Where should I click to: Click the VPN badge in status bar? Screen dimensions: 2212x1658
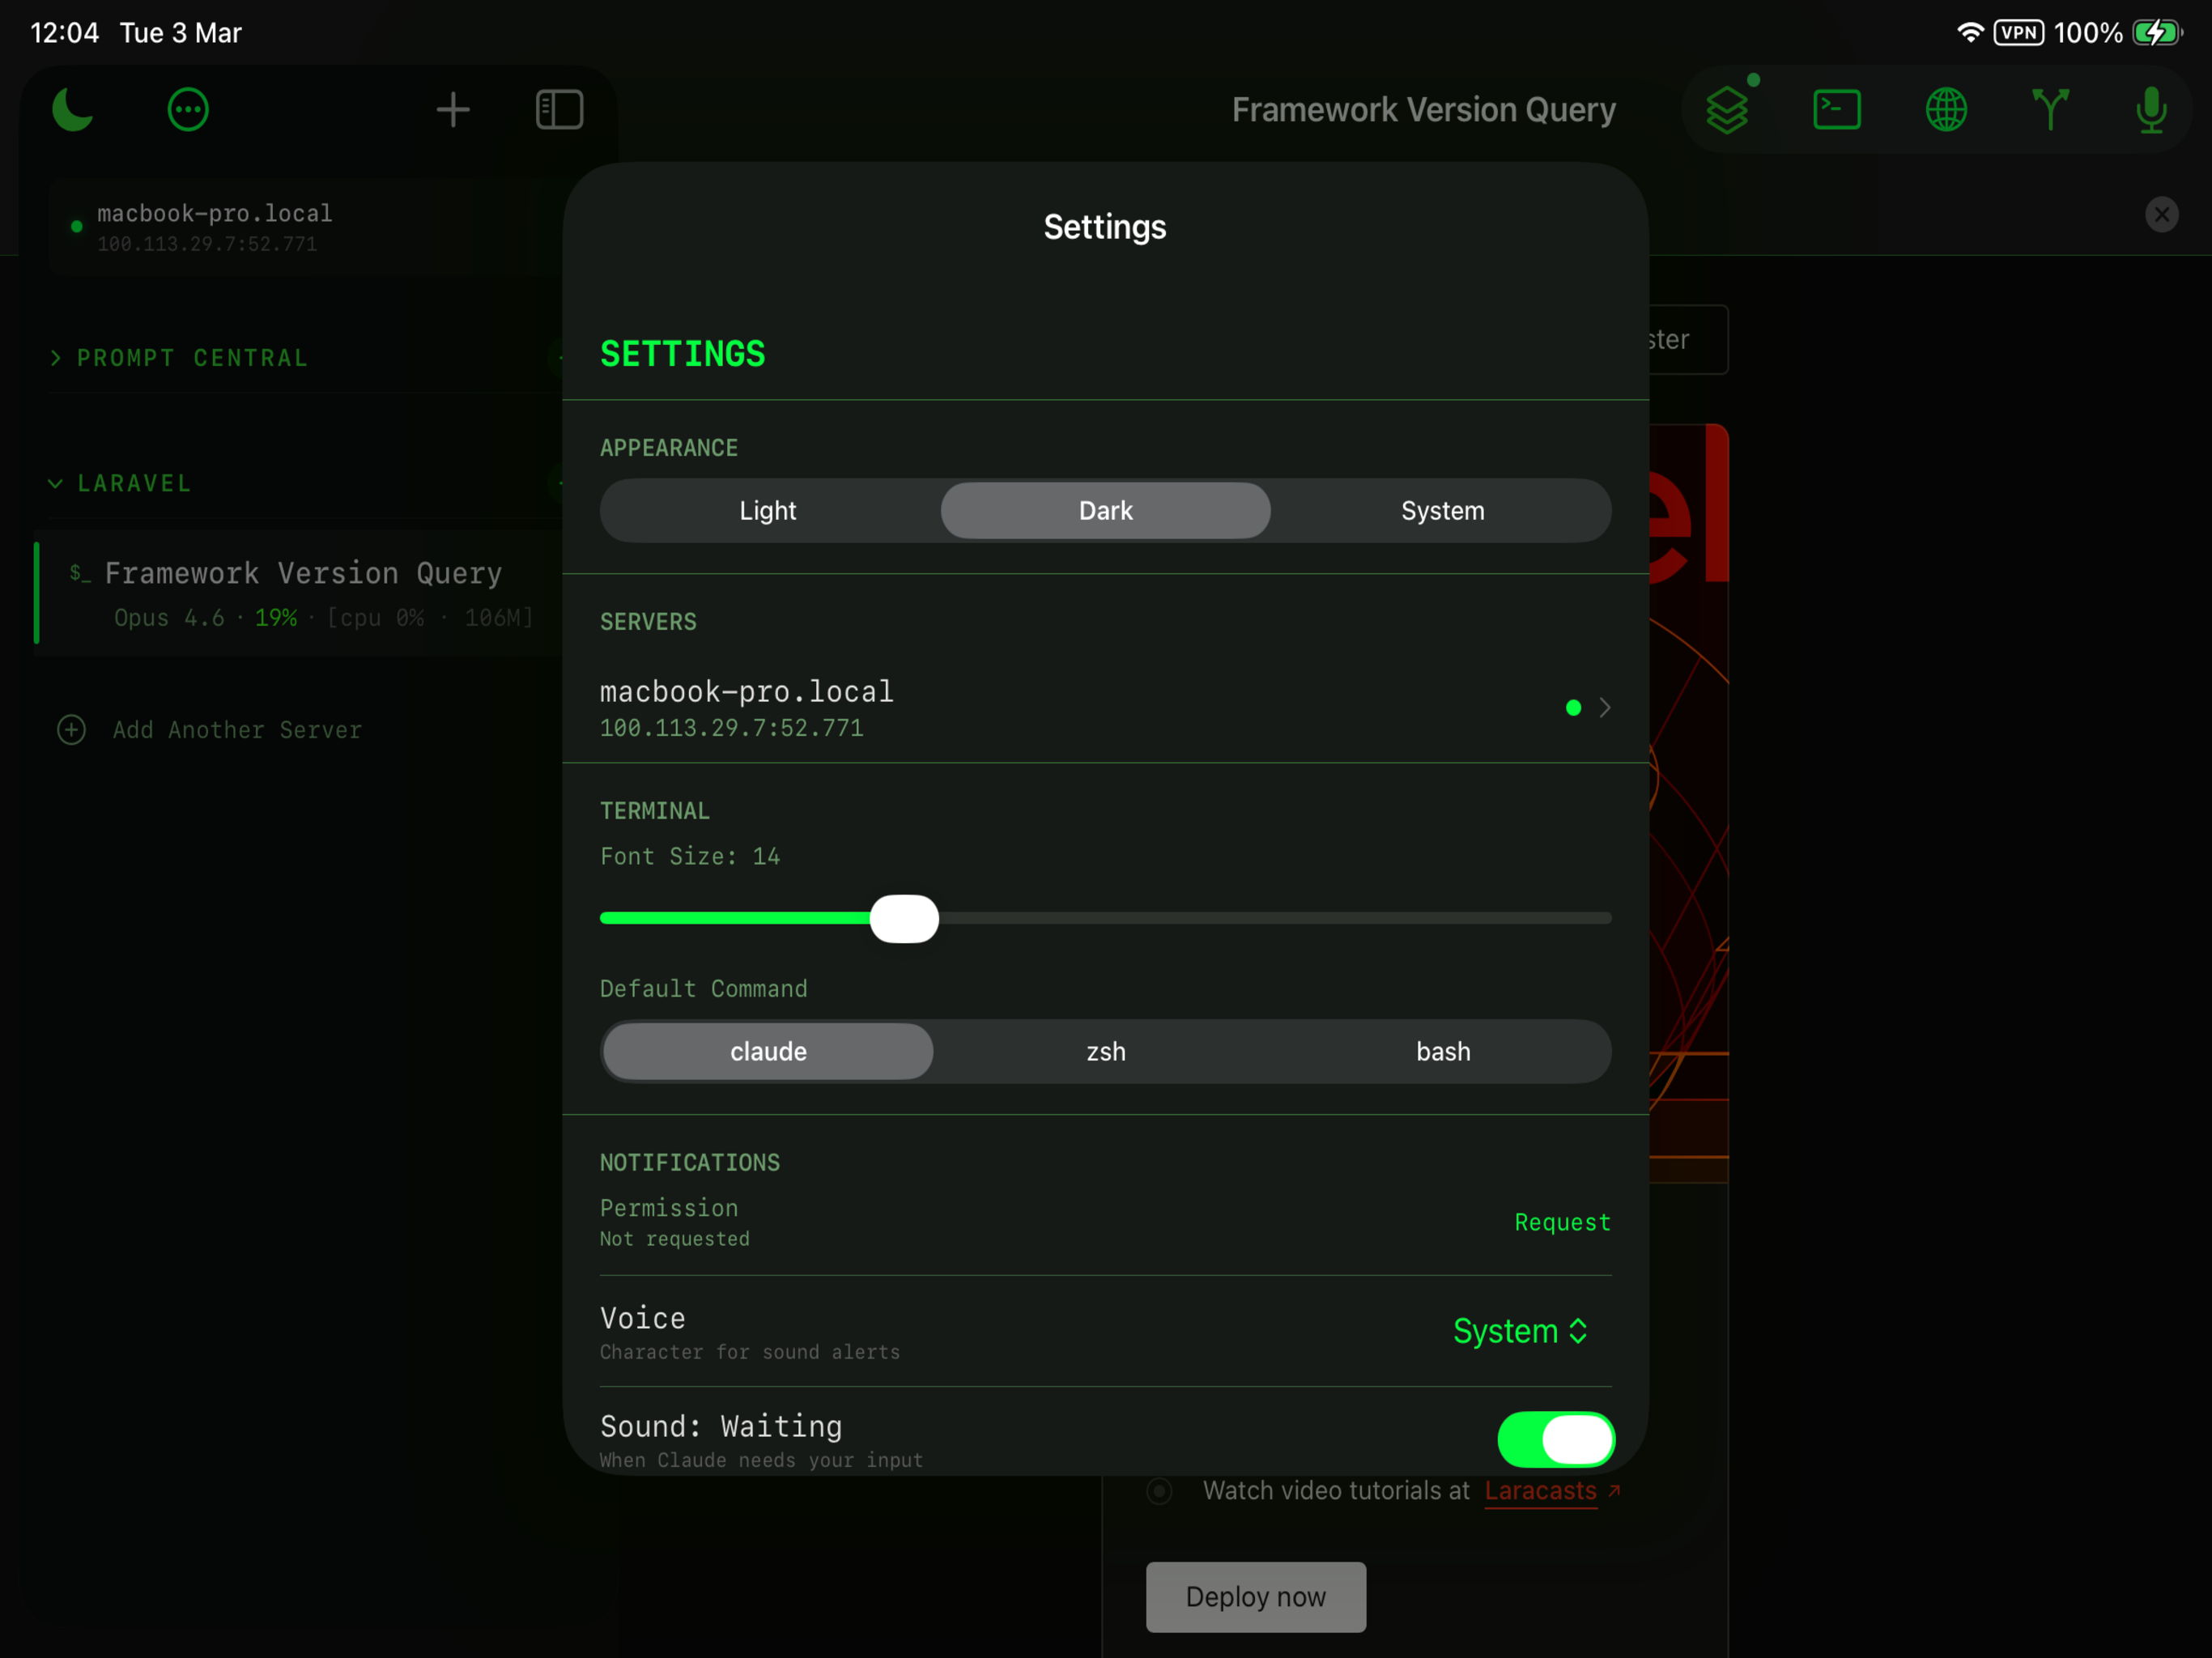(2018, 33)
